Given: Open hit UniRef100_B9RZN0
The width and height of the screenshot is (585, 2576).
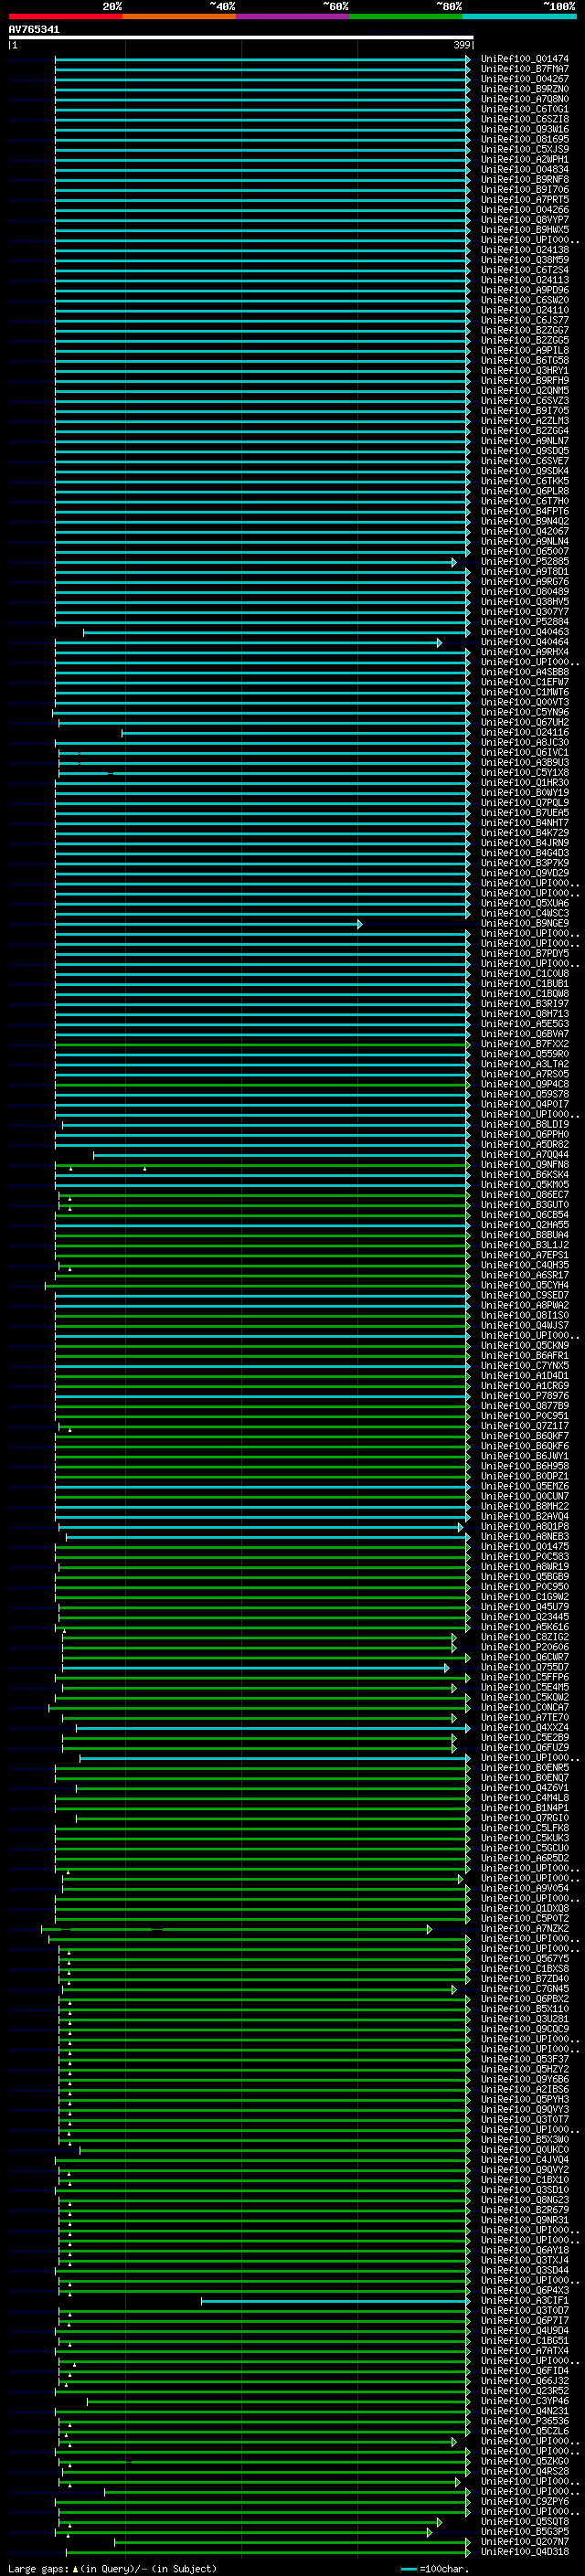Looking at the screenshot, I should [525, 90].
